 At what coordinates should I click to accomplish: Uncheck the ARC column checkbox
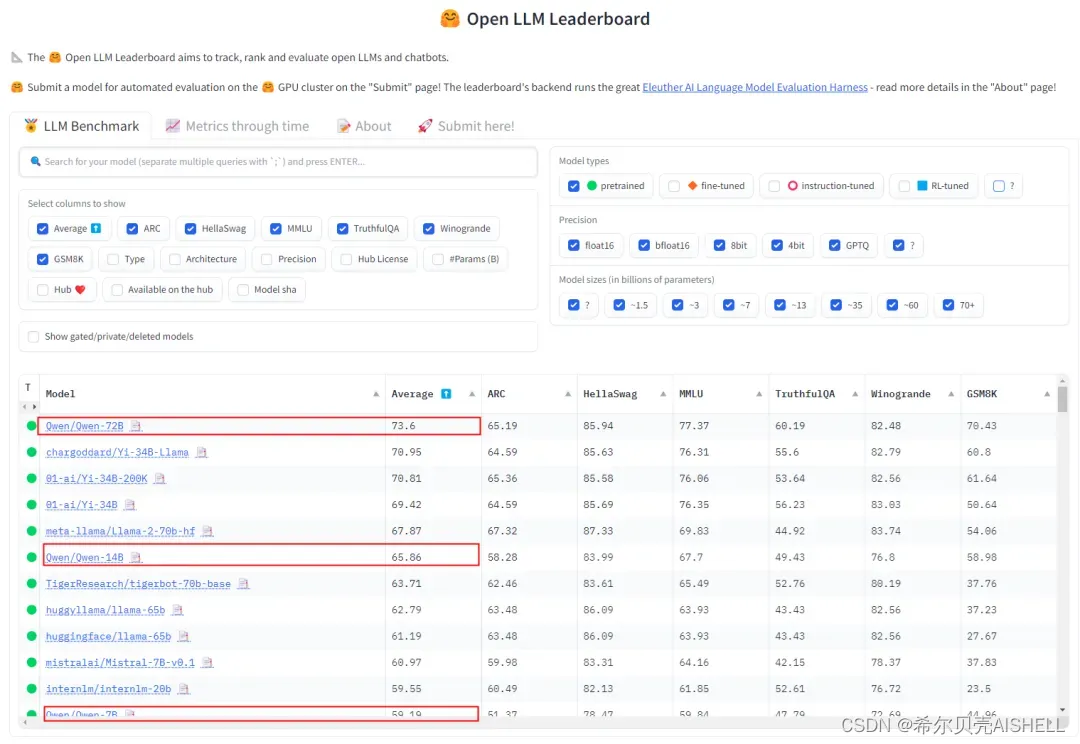point(132,229)
